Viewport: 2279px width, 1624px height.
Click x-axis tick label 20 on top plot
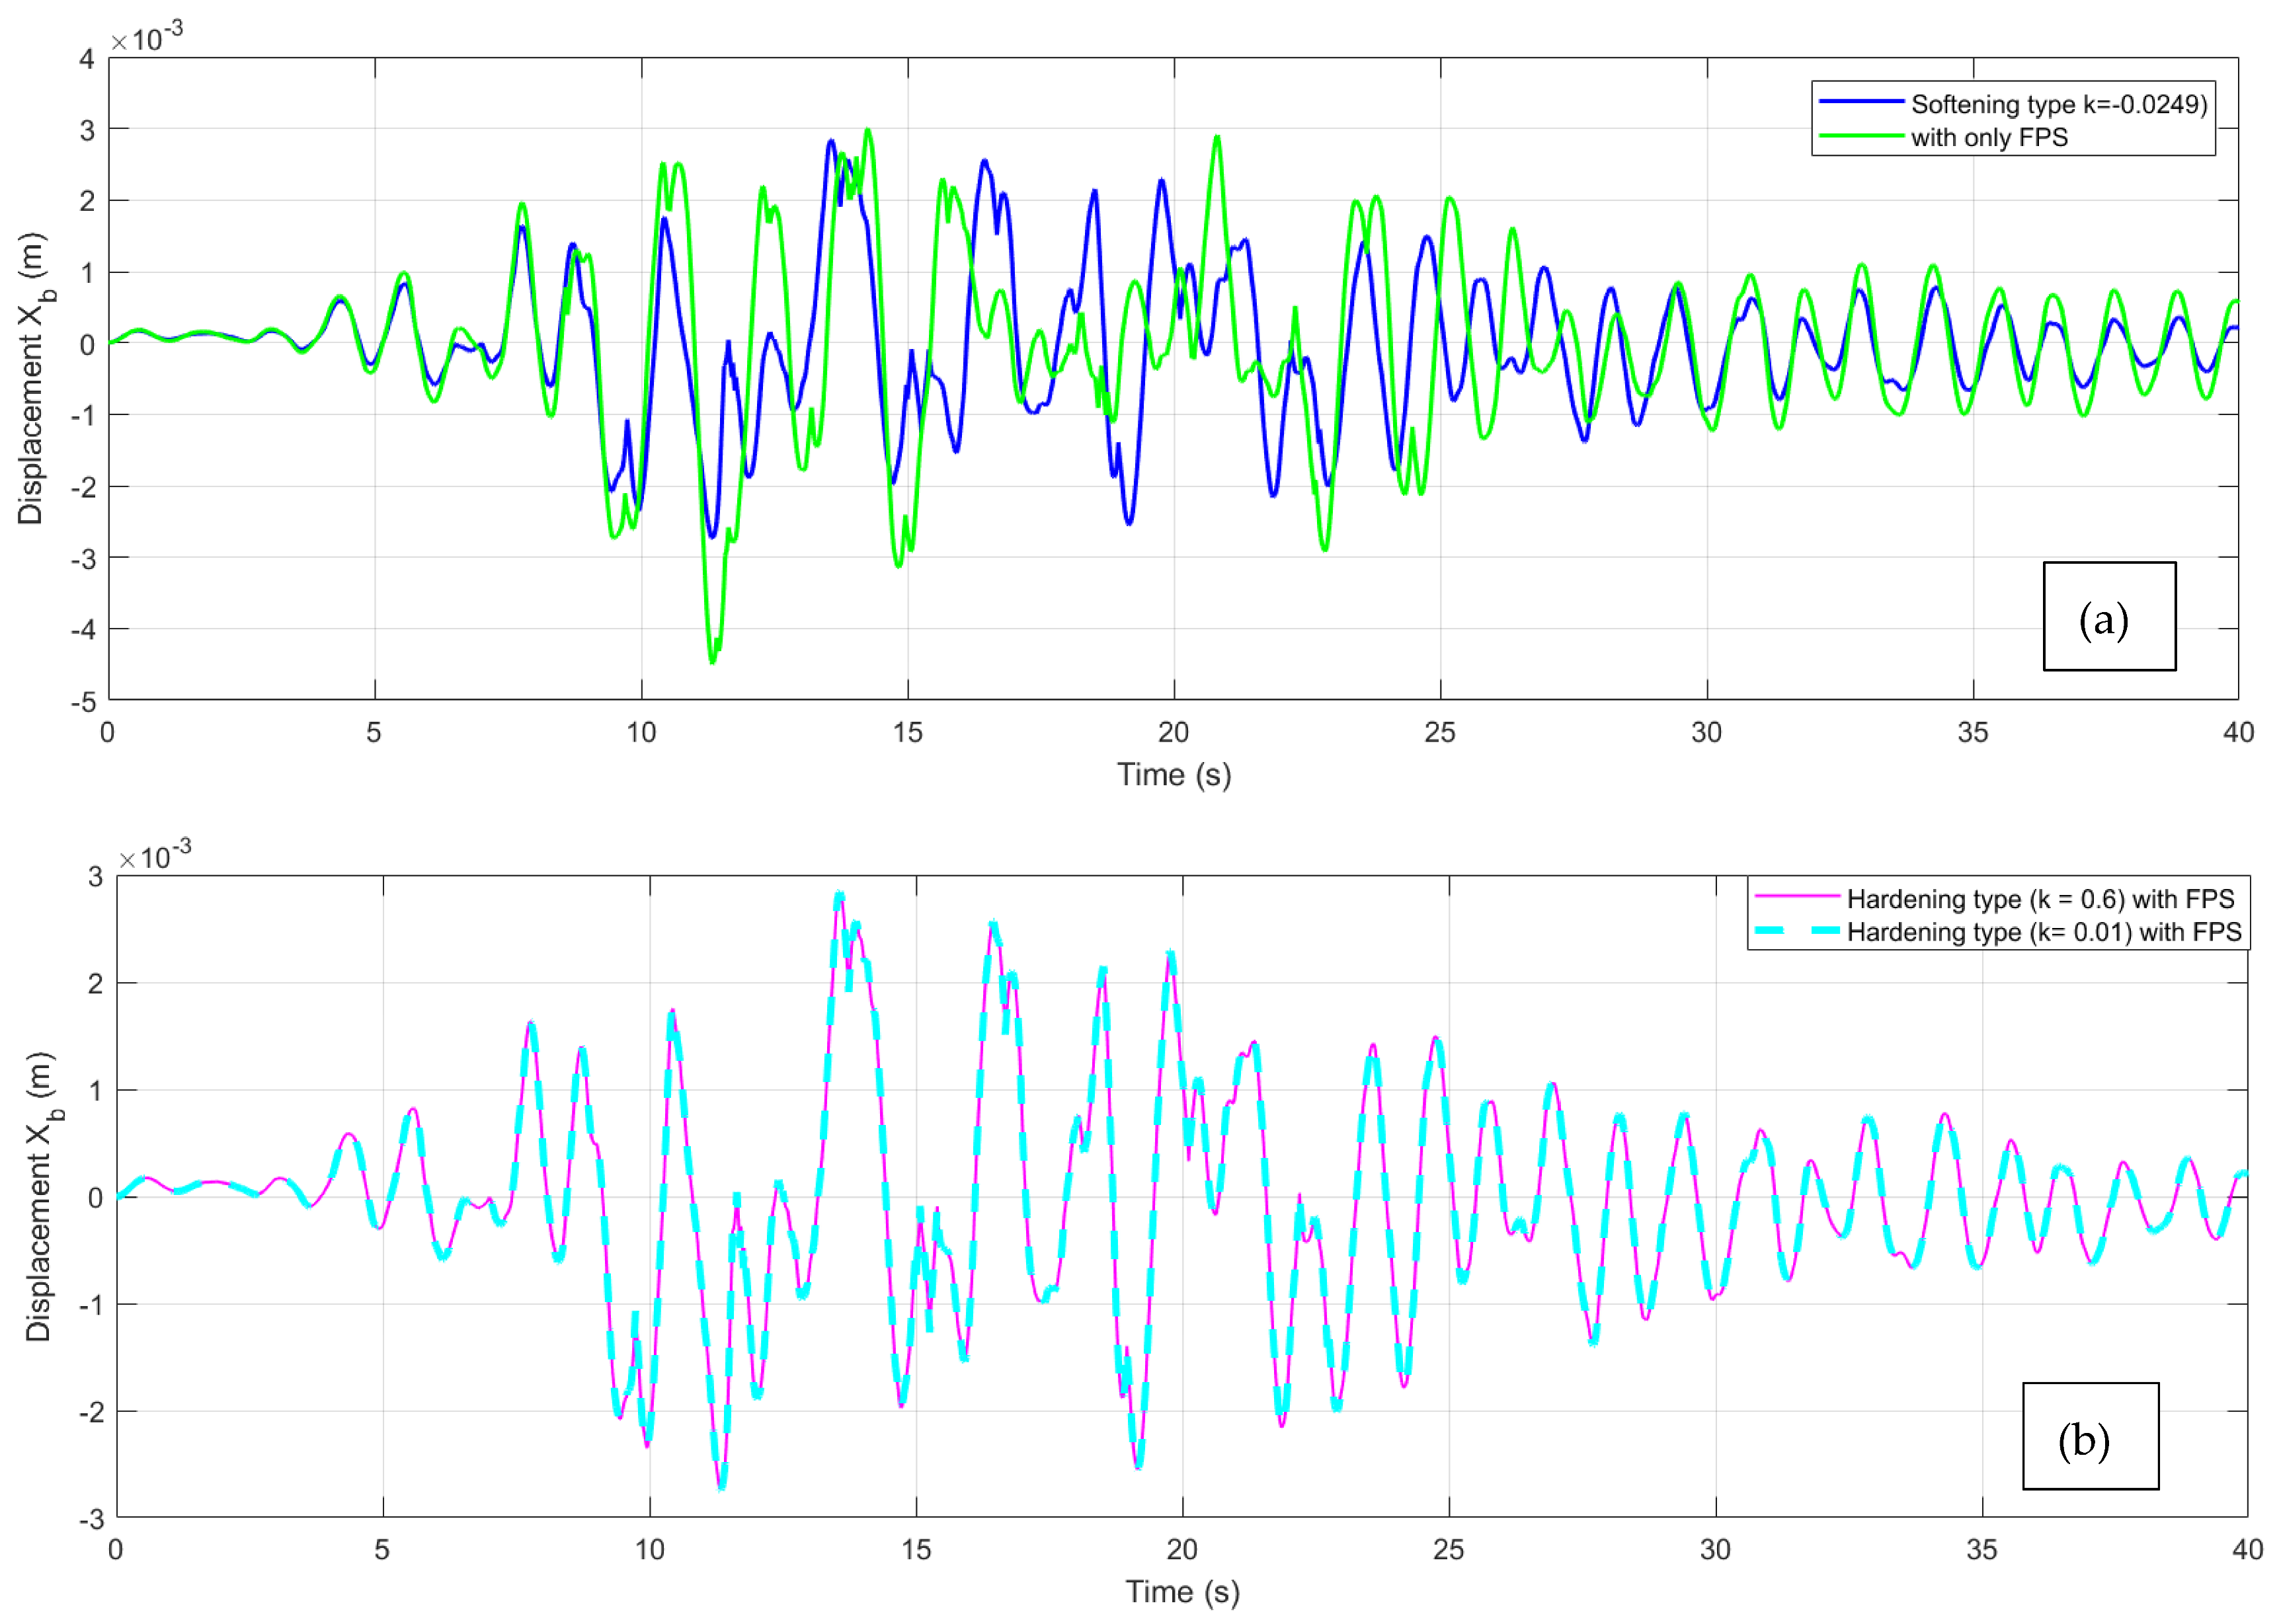[x=1173, y=732]
